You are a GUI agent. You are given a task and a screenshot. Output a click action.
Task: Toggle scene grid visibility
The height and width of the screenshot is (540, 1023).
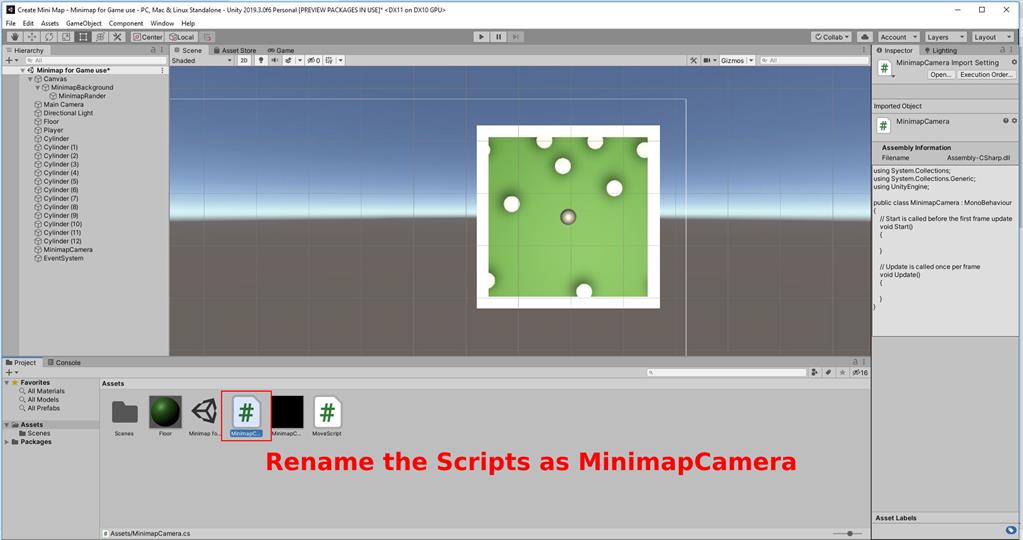(x=329, y=60)
